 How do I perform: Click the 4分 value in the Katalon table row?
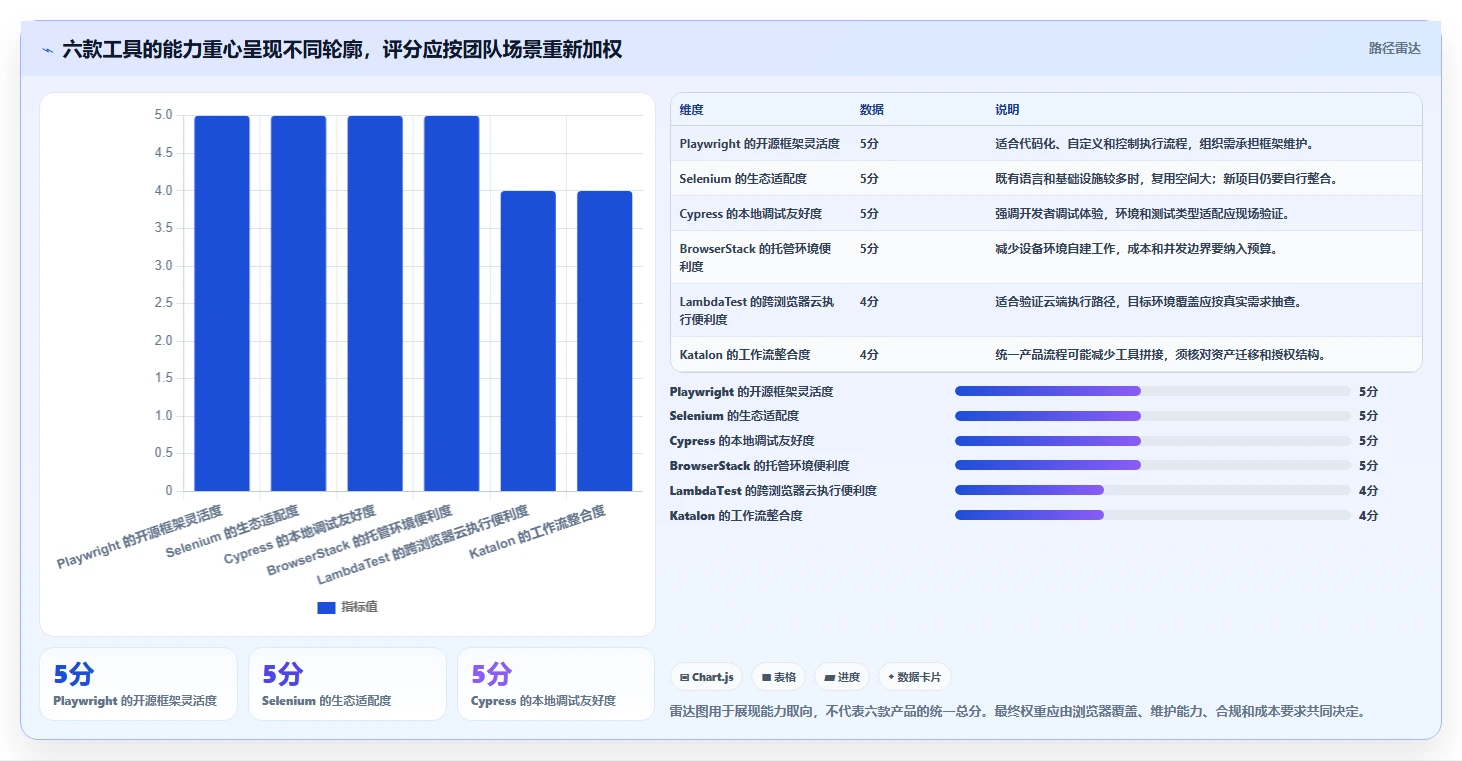[869, 355]
